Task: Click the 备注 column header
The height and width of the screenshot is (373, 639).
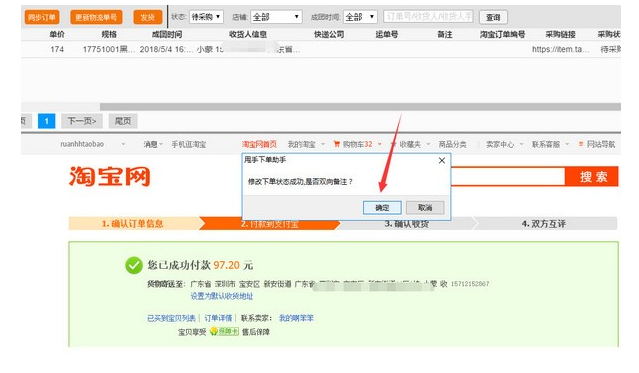Action: tap(445, 35)
